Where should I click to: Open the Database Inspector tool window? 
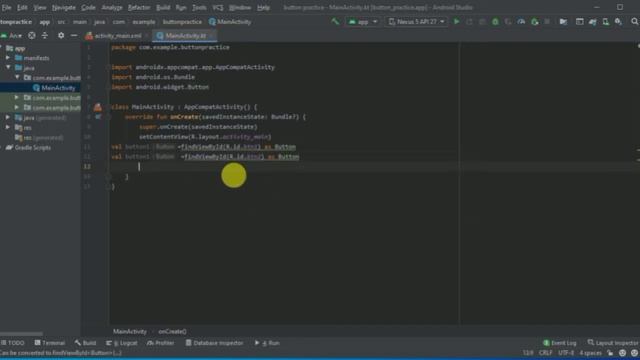214,343
